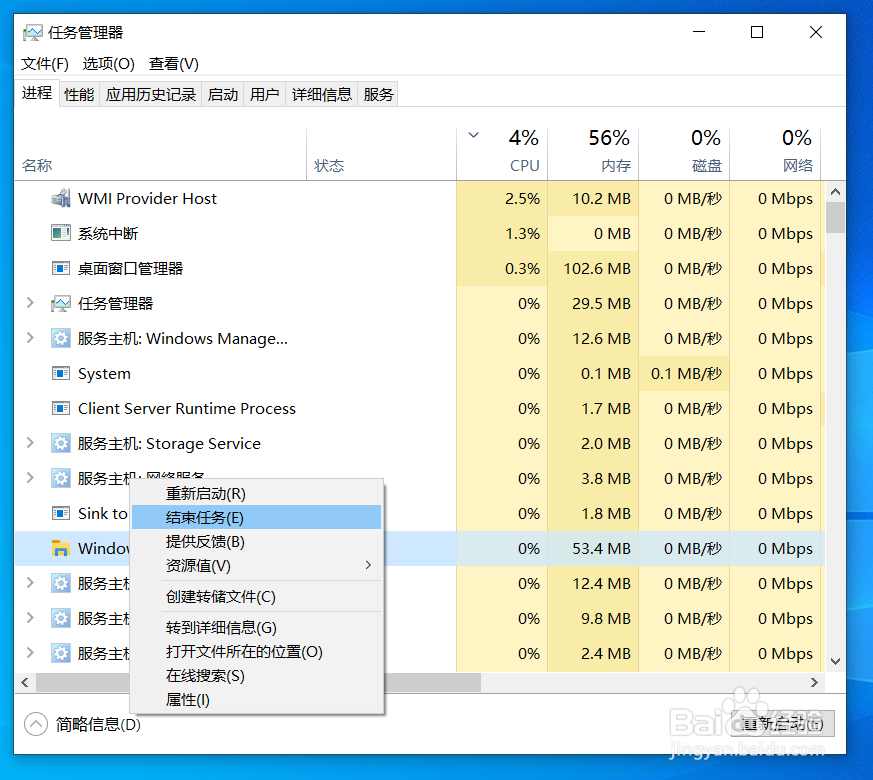Viewport: 873px width, 780px height.
Task: Click the 0.1 MB/秒 disk cell
Action: pos(684,373)
